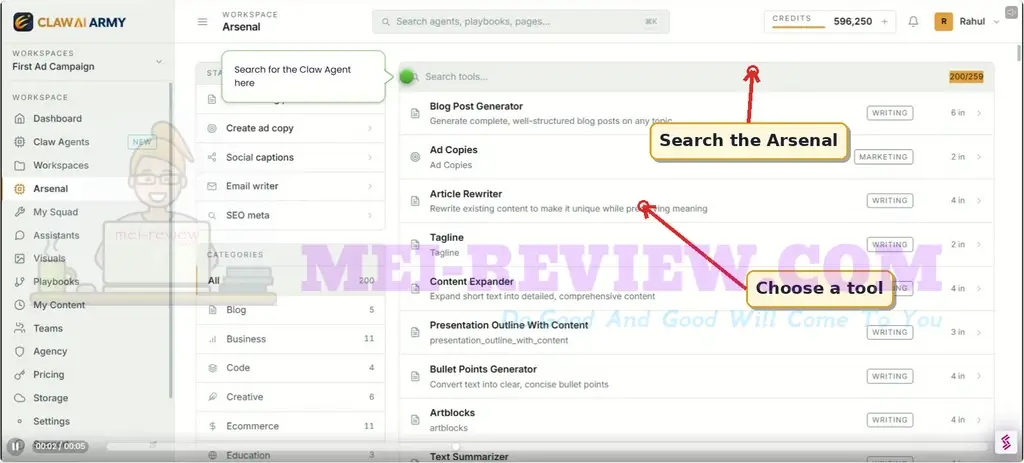1024x463 pixels.
Task: Toggle the hamburger menu icon
Action: [202, 22]
